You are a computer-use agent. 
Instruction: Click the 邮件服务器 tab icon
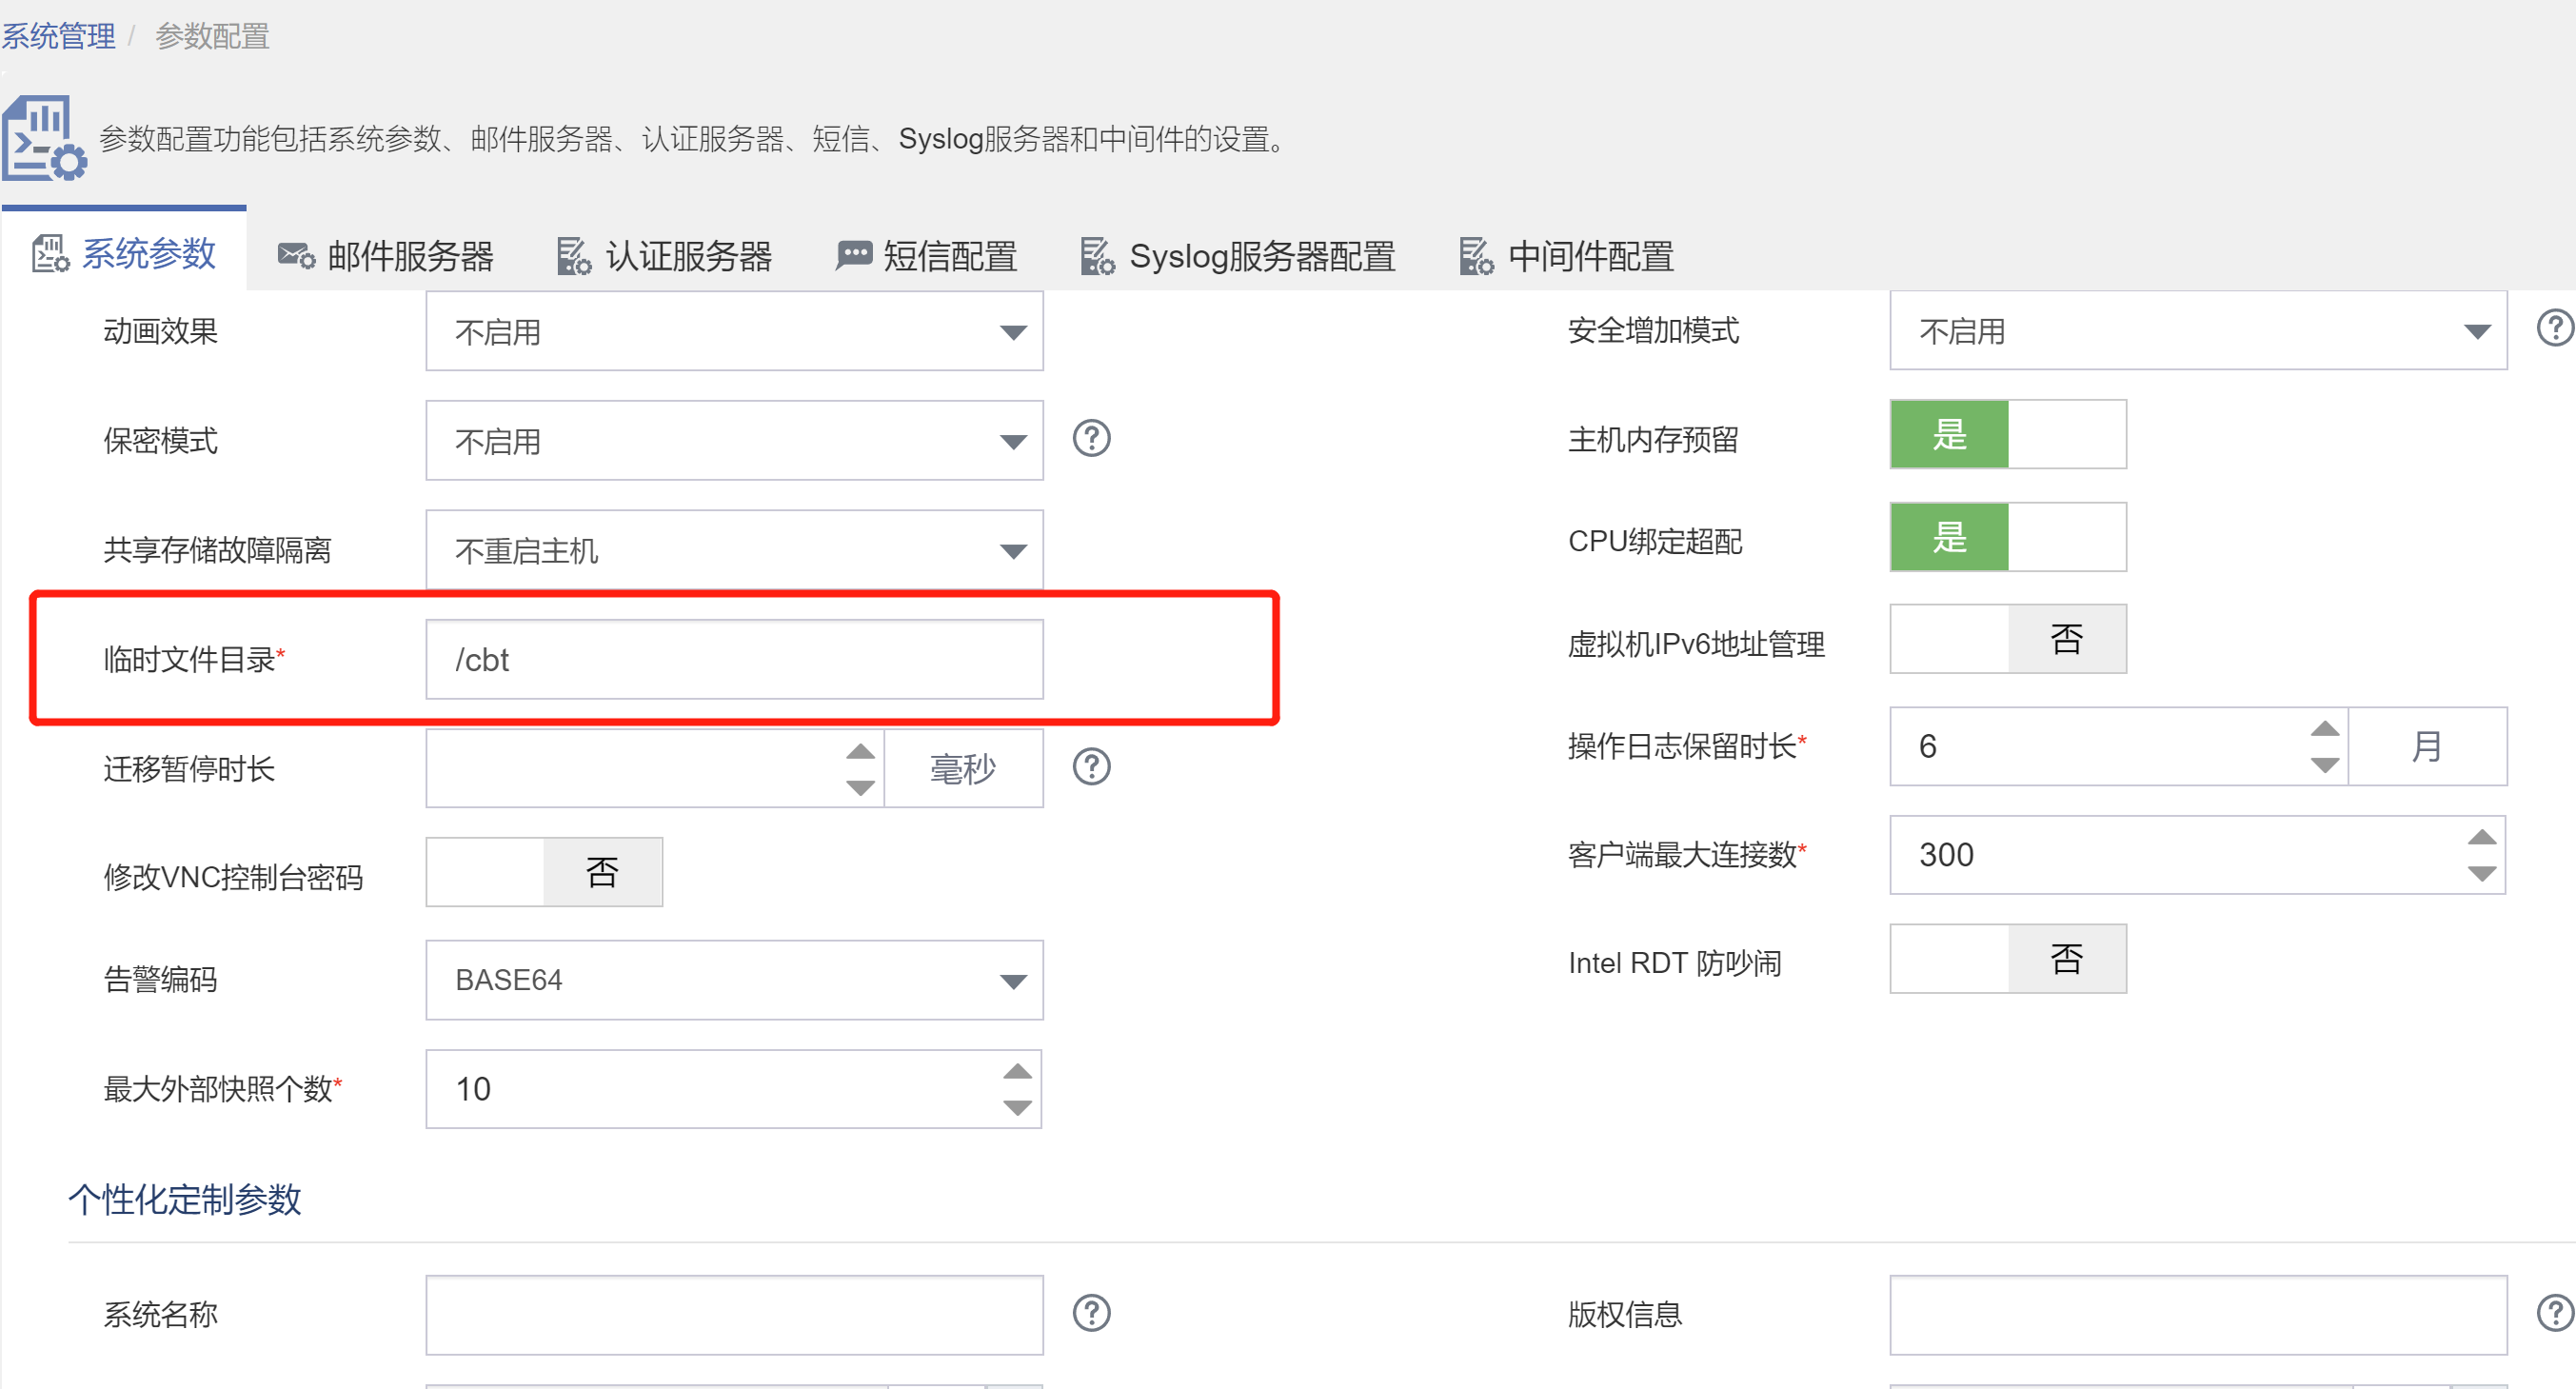pyautogui.click(x=296, y=256)
